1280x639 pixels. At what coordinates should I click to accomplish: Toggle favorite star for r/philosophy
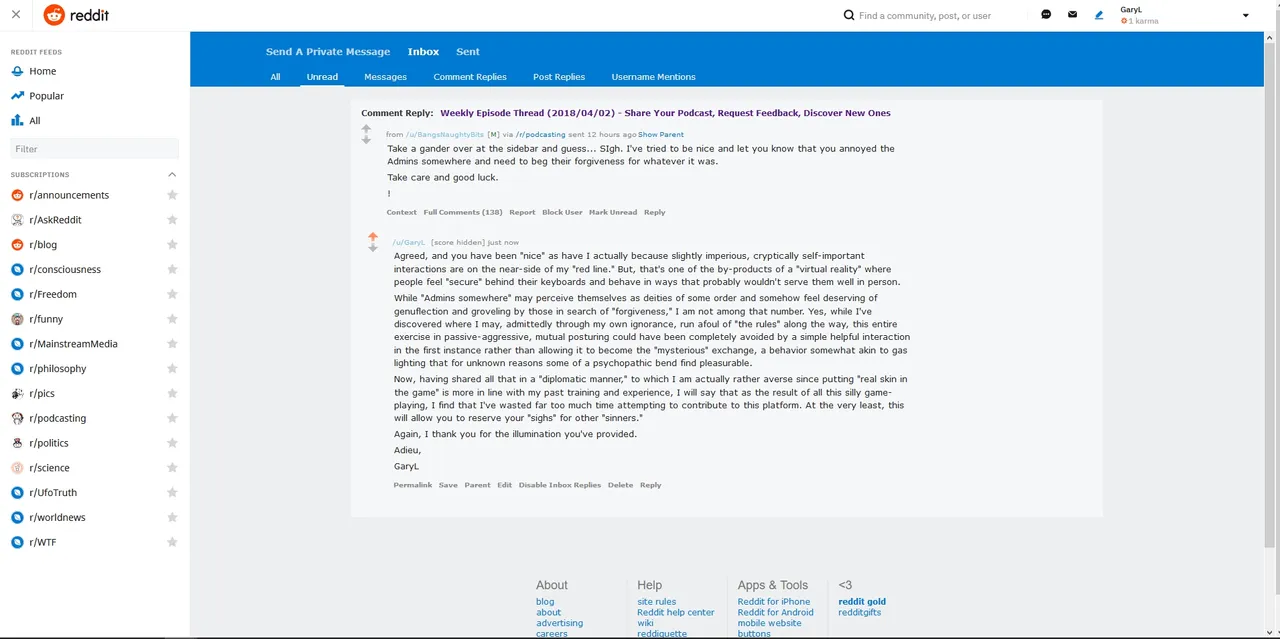coord(172,368)
